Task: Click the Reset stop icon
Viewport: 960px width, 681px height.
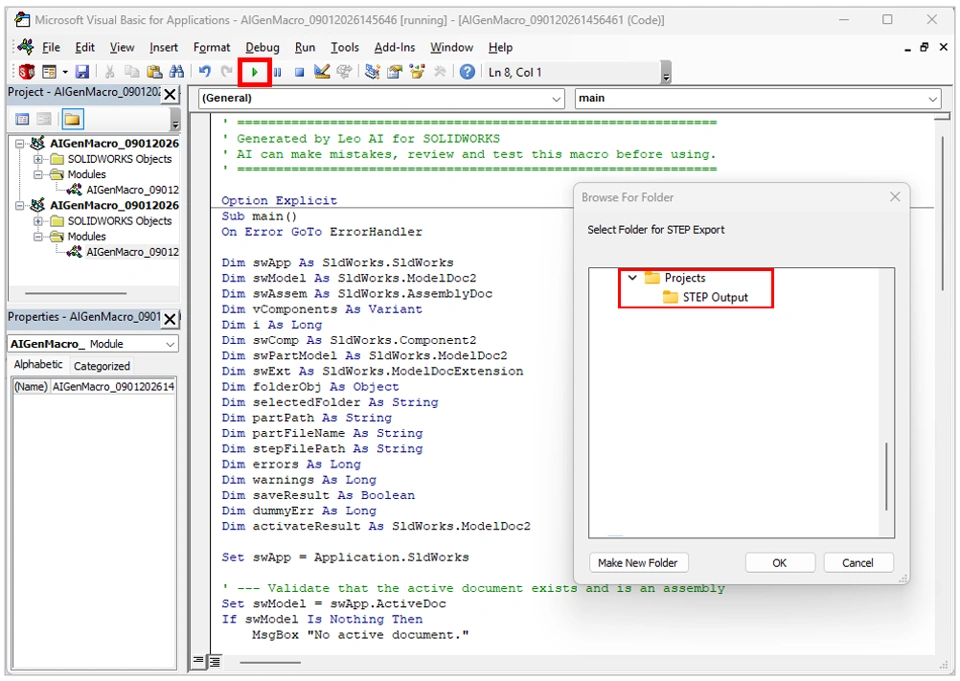Action: (299, 72)
